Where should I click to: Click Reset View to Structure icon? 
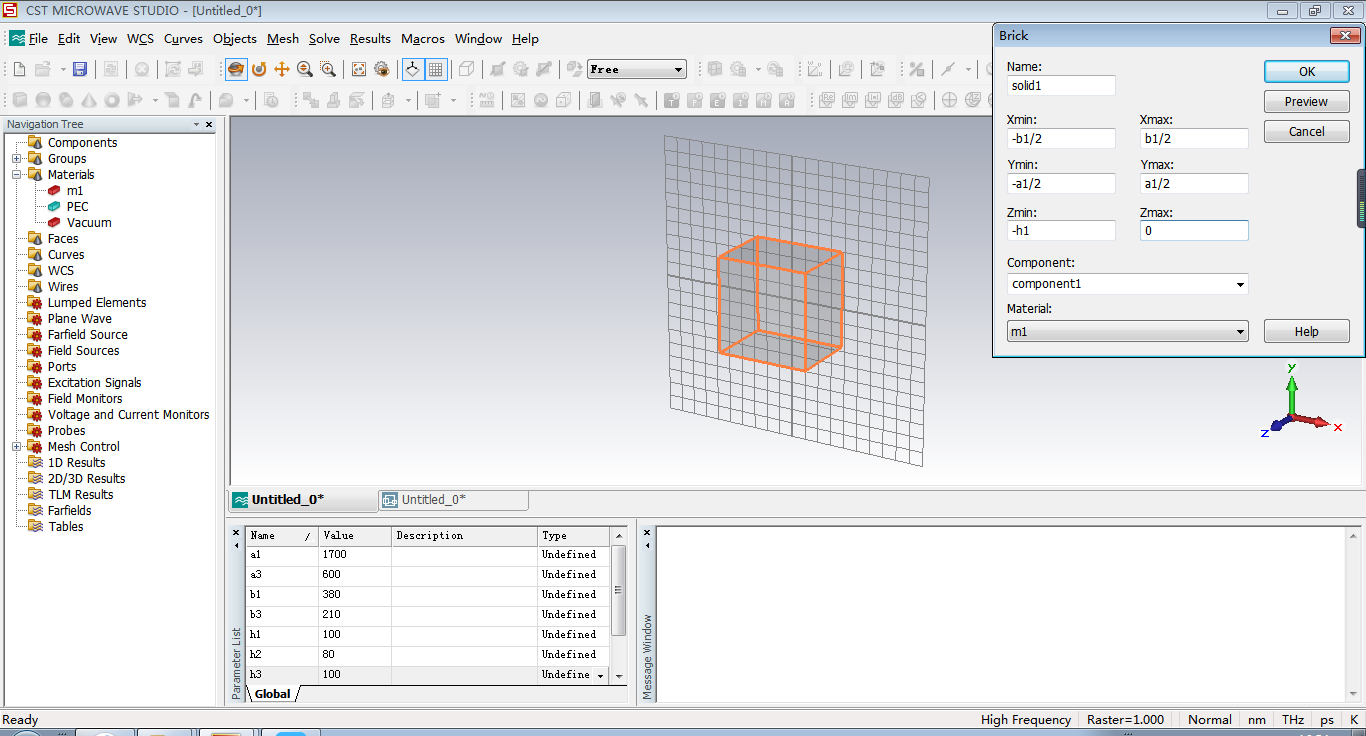click(359, 69)
